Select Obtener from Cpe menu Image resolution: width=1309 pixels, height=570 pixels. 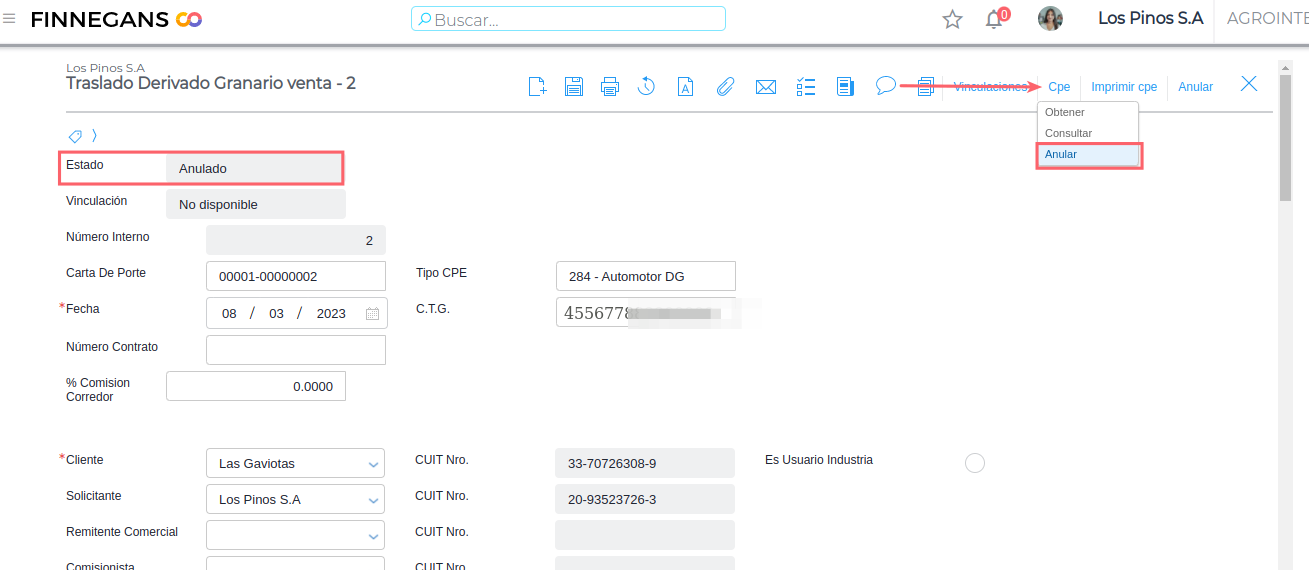tap(1088, 112)
